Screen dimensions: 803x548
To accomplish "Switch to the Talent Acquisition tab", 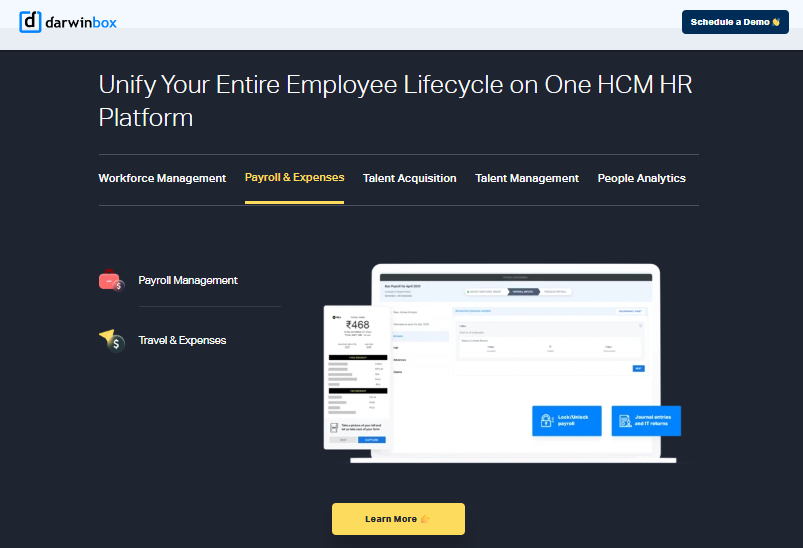I will click(x=410, y=178).
